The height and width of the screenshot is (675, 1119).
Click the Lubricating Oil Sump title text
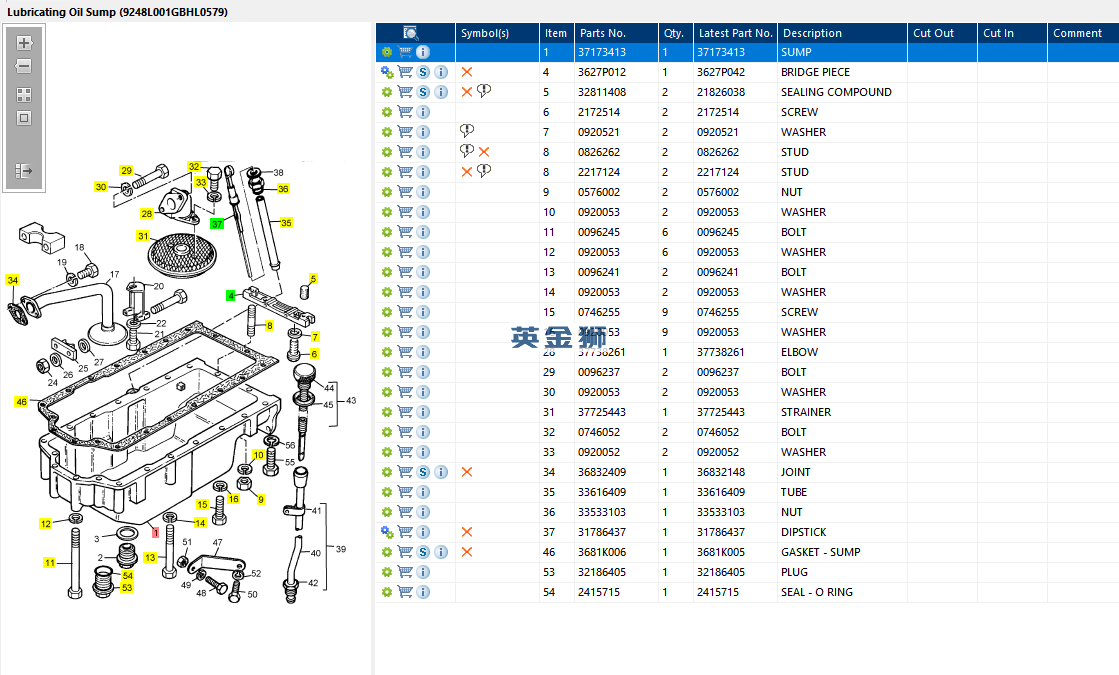tap(118, 12)
